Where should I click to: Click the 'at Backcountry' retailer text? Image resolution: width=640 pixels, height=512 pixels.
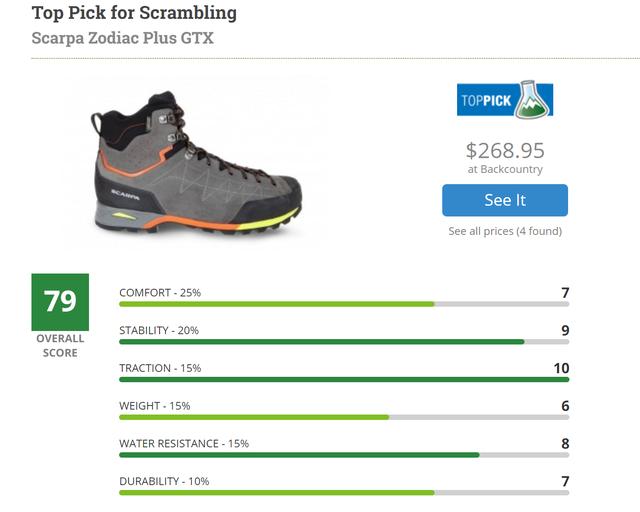click(x=505, y=169)
